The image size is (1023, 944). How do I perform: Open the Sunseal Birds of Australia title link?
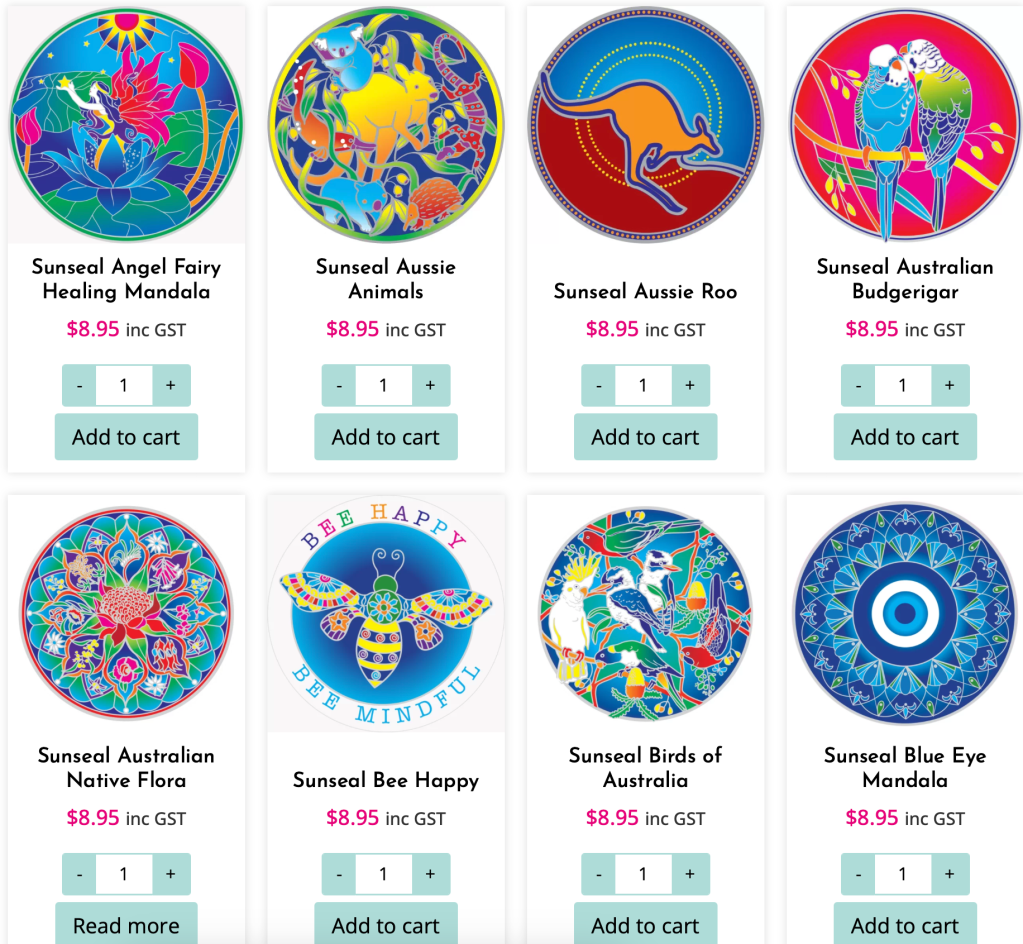tap(645, 768)
